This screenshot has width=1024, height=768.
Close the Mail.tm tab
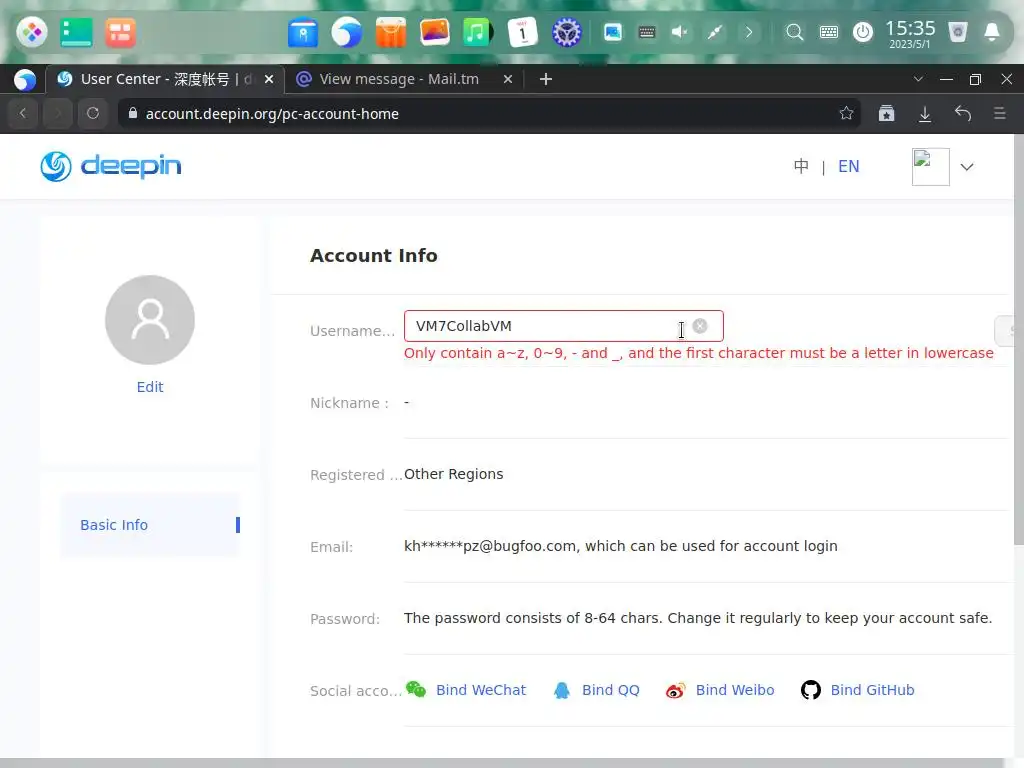point(507,79)
